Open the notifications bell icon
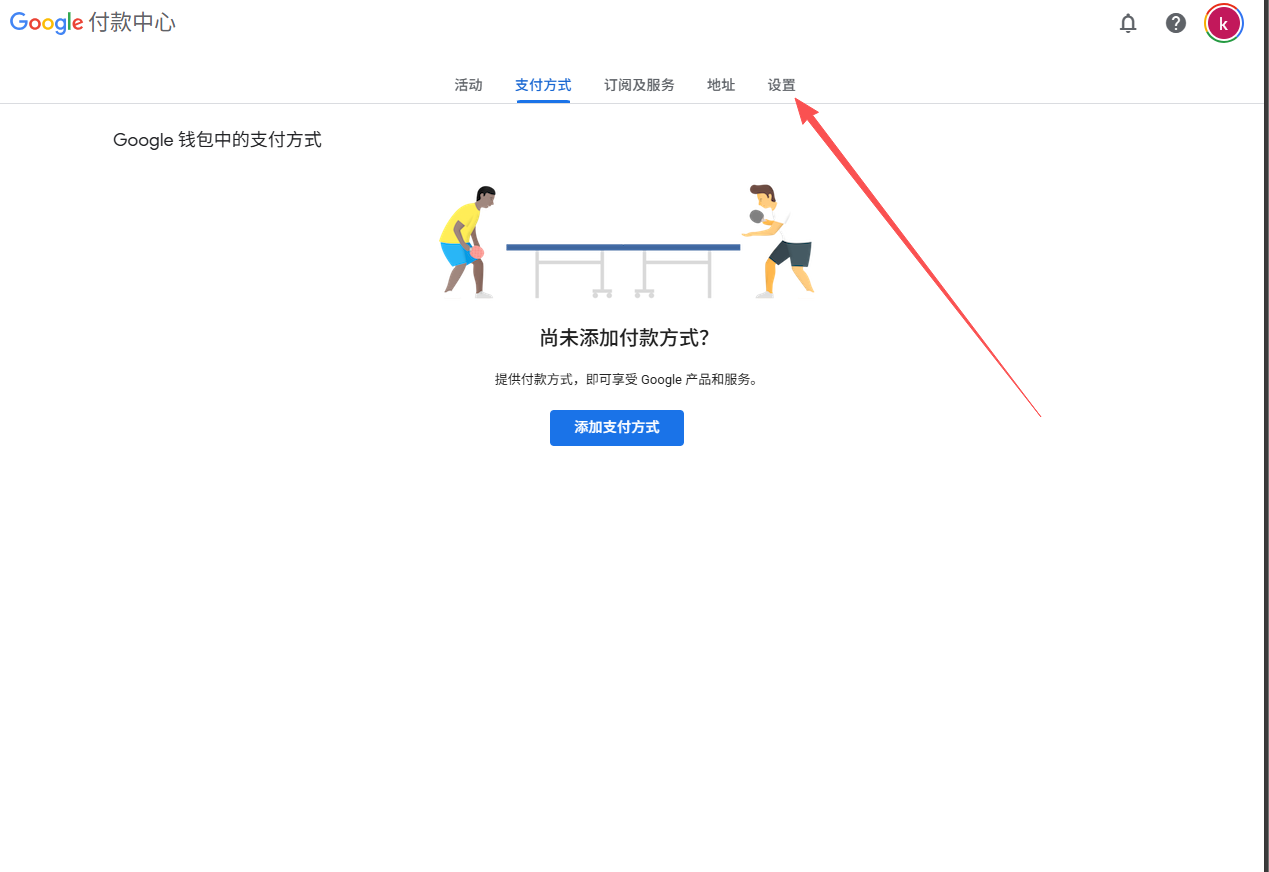 tap(1128, 23)
